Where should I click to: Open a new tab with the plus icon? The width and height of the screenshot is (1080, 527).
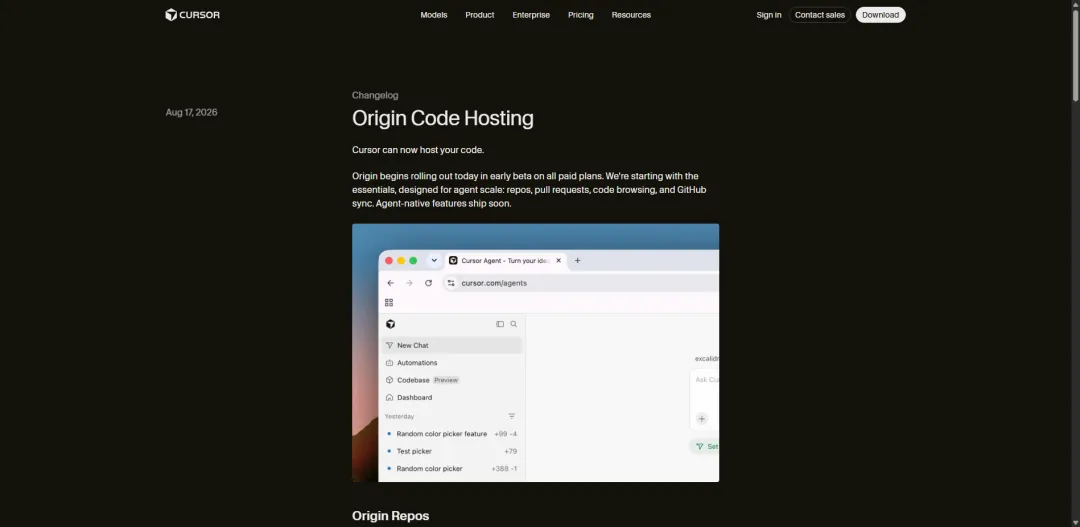578,260
